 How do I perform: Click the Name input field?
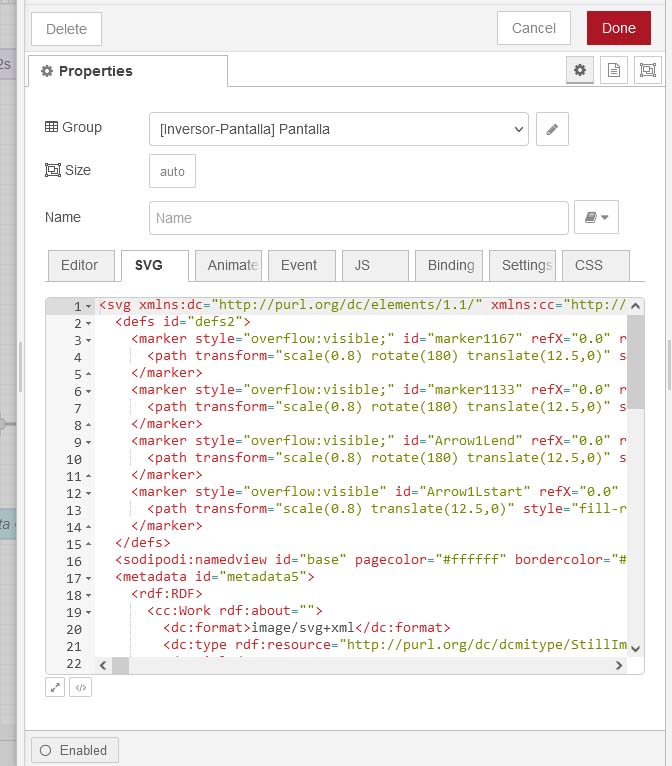[x=359, y=217]
